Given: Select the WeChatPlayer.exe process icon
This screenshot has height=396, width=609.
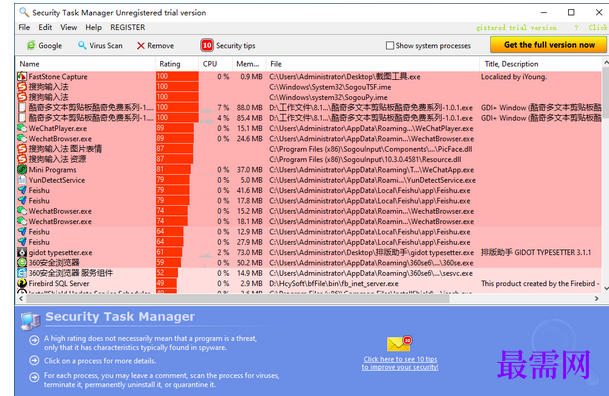Looking at the screenshot, I should click(x=22, y=128).
